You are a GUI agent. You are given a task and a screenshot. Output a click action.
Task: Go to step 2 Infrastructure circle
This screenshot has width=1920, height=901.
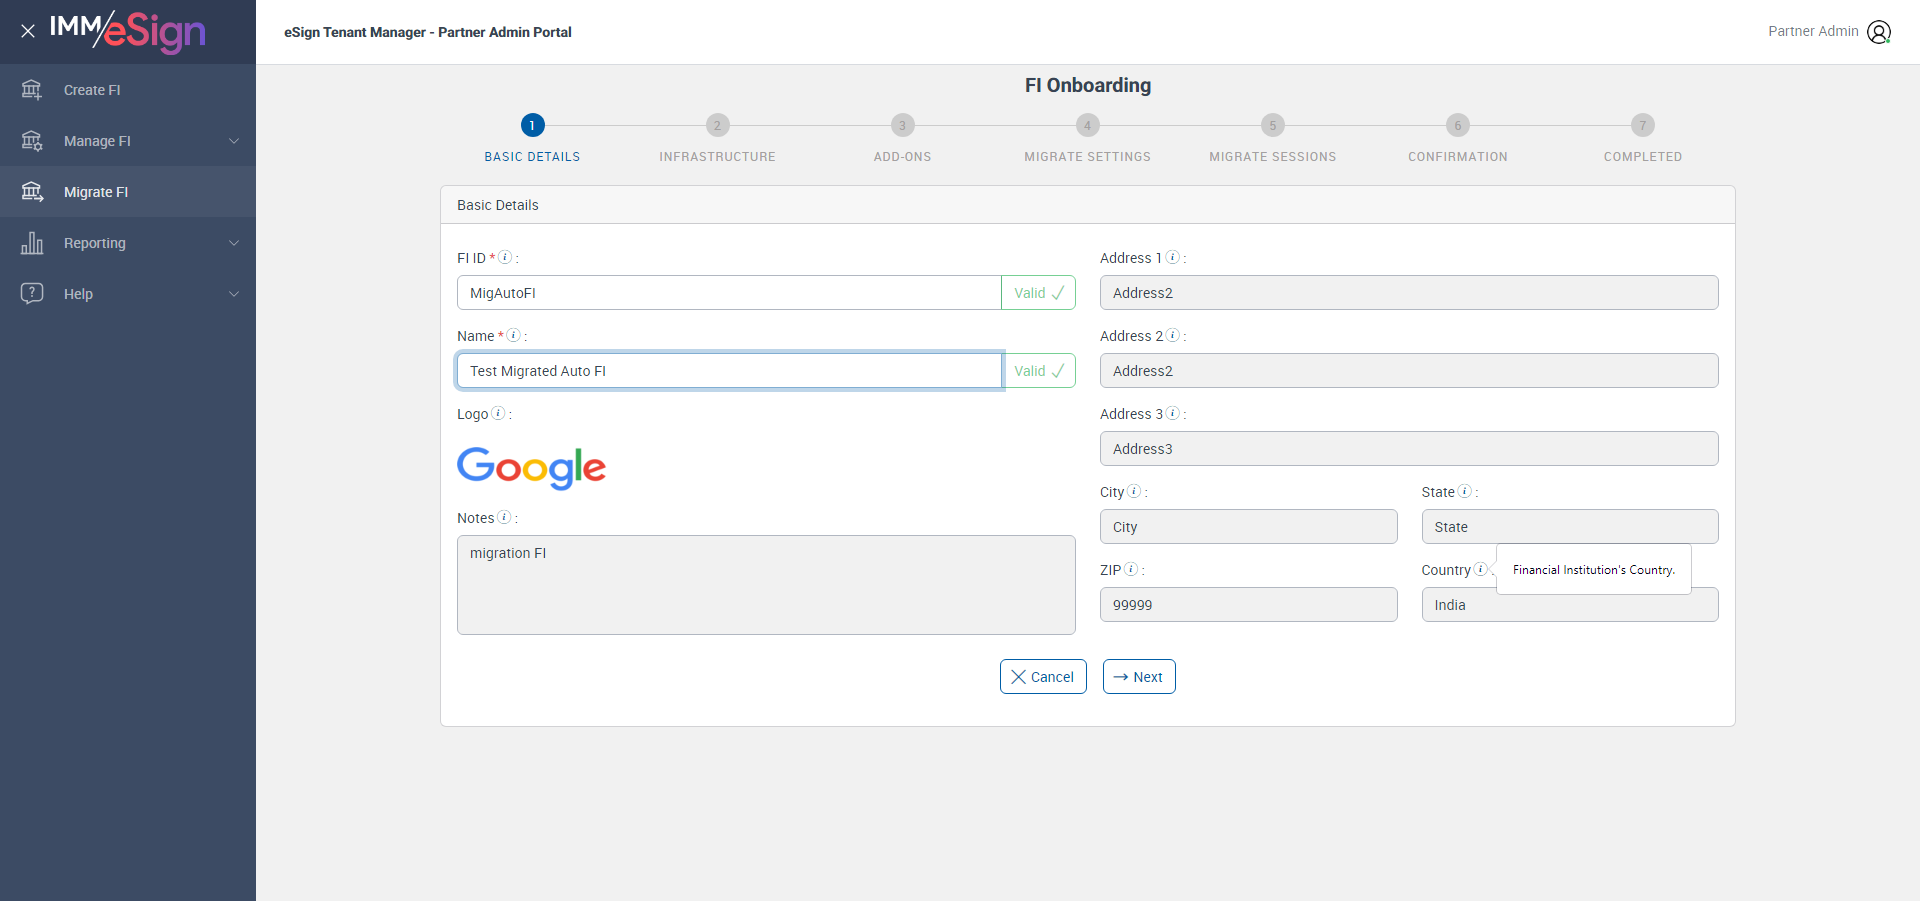click(x=717, y=125)
